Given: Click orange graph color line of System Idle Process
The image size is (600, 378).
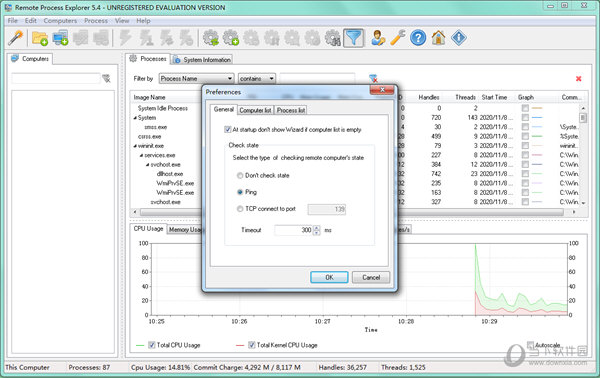Looking at the screenshot, I should 537,108.
